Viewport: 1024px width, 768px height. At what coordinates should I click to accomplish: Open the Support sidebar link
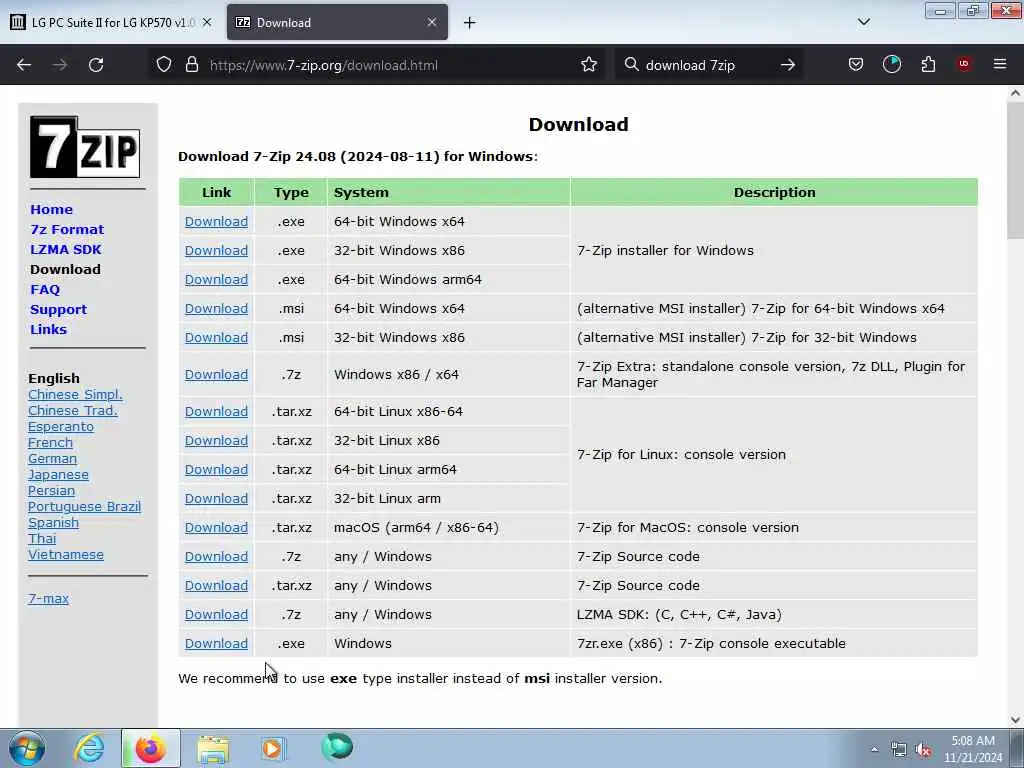pos(59,310)
